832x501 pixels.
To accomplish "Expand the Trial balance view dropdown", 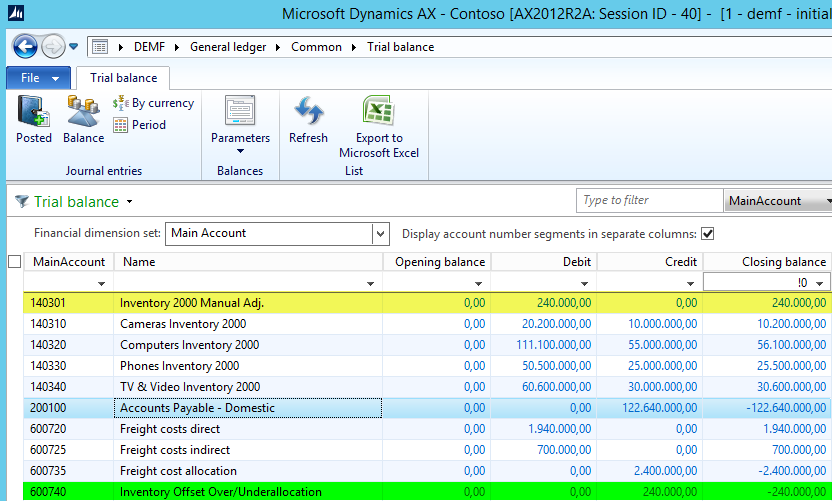I will point(130,202).
